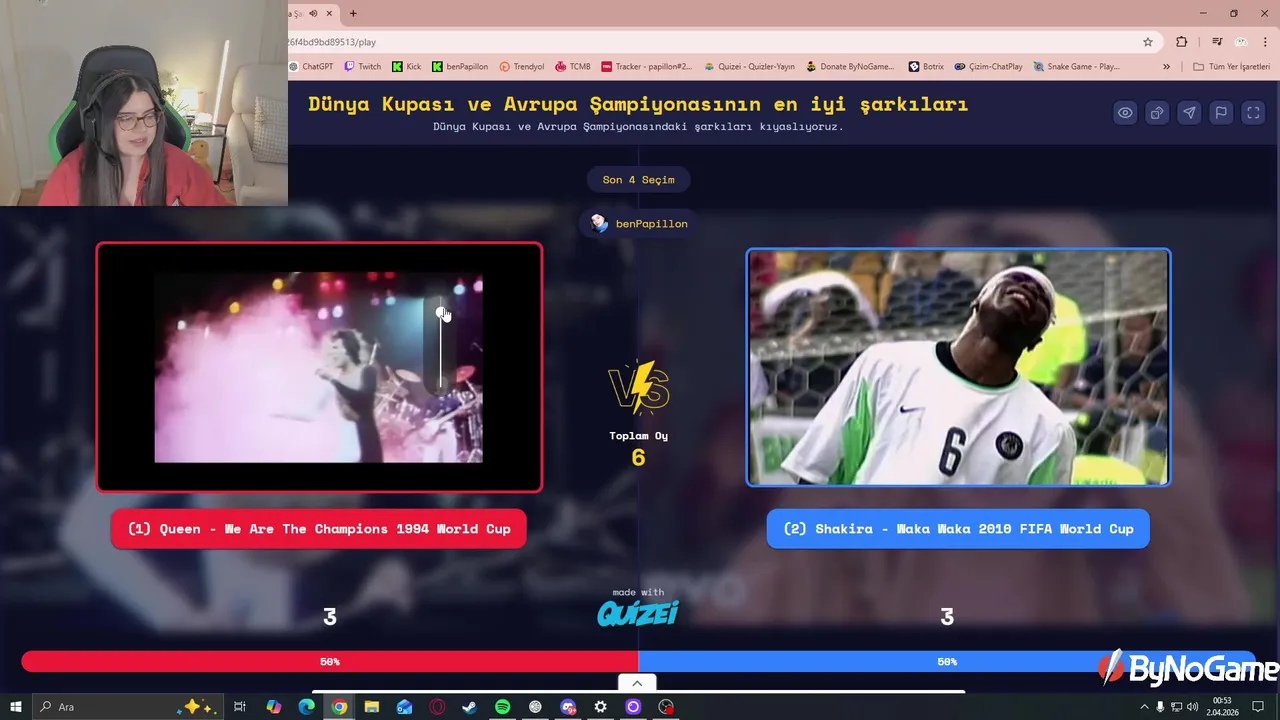Image resolution: width=1280 pixels, height=720 pixels.
Task: Open the Trendyol bookmark
Action: (522, 67)
